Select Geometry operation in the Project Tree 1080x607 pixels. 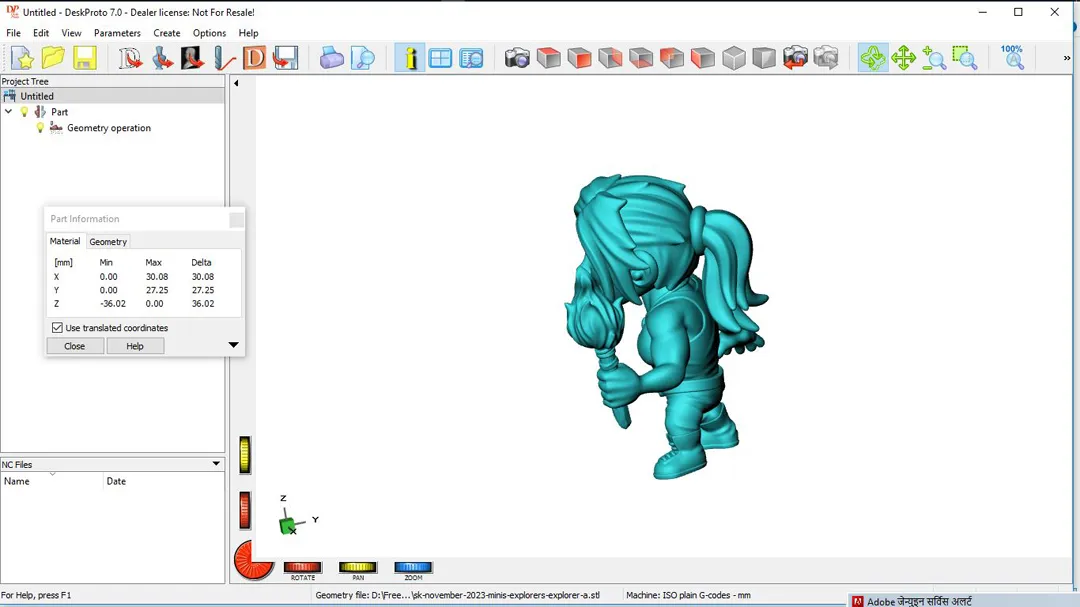(x=109, y=127)
